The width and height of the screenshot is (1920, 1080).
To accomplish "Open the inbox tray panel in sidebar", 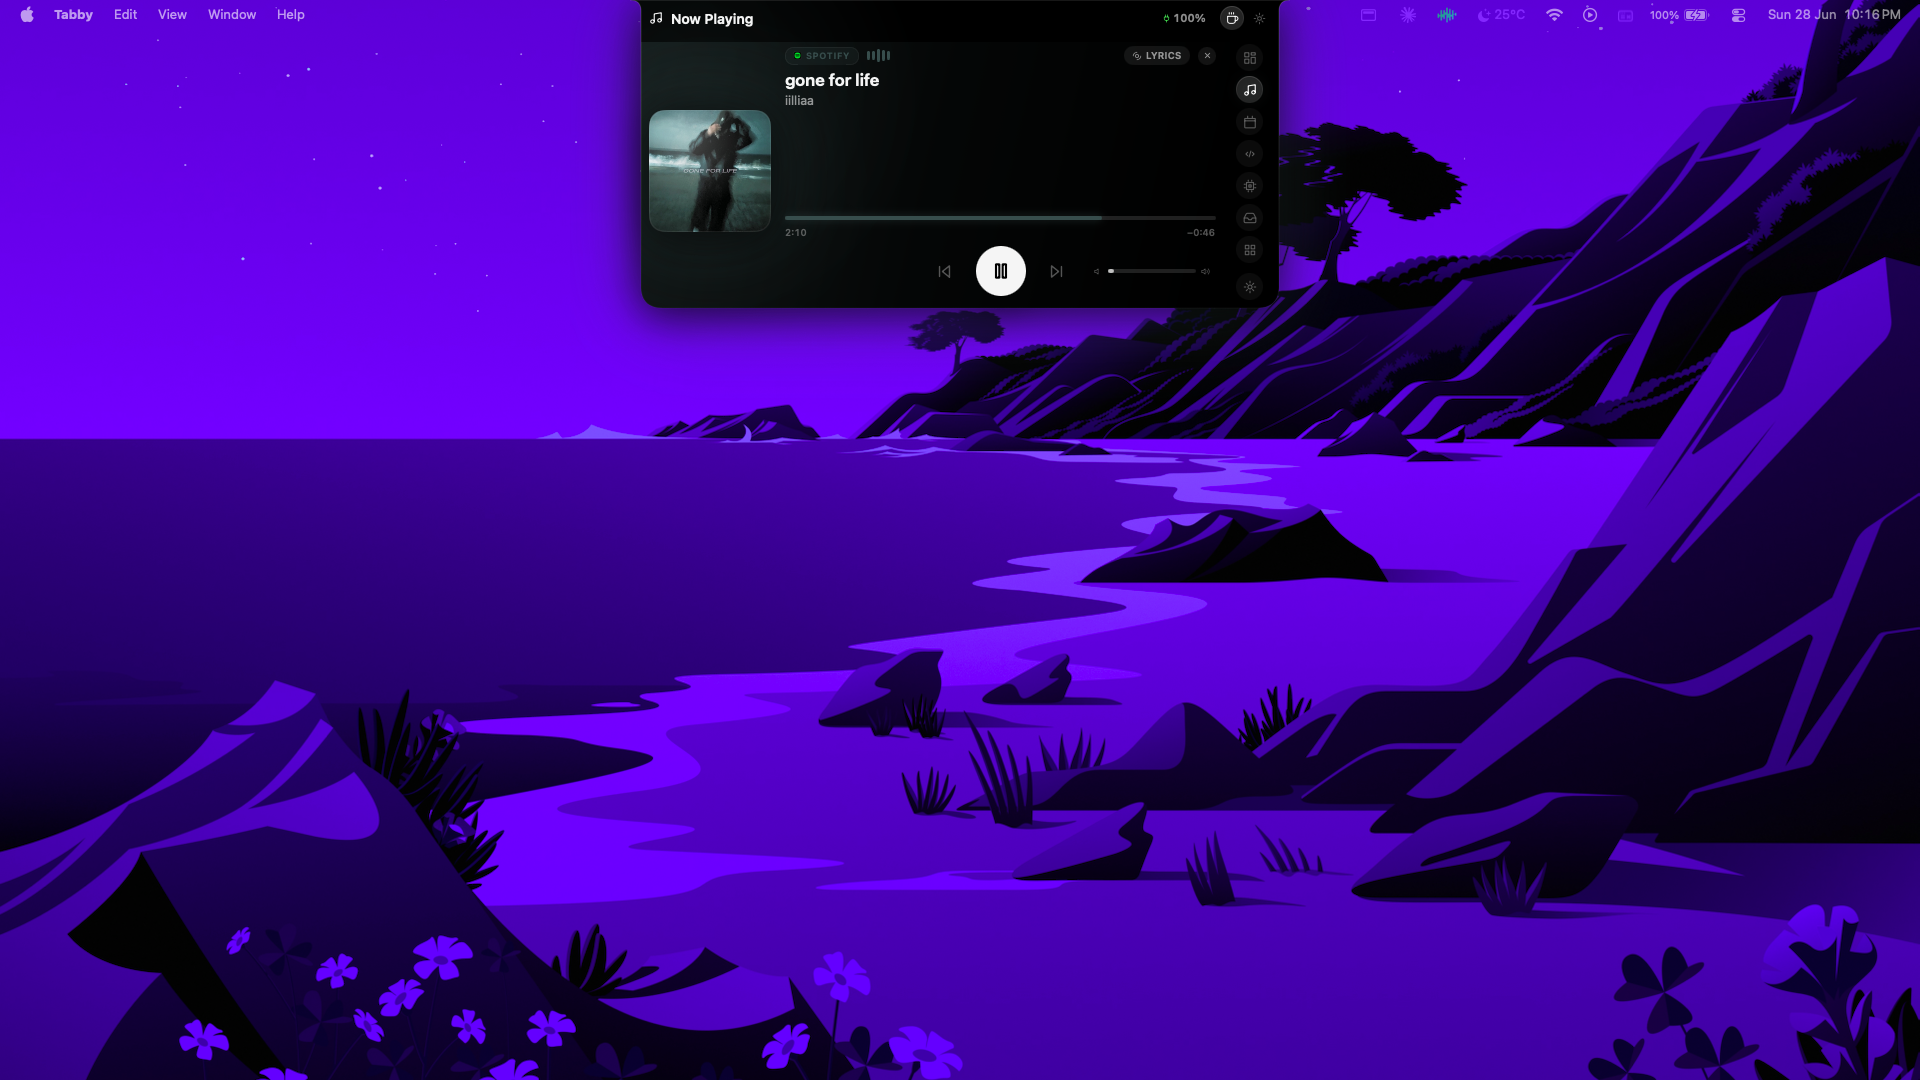I will 1250,218.
